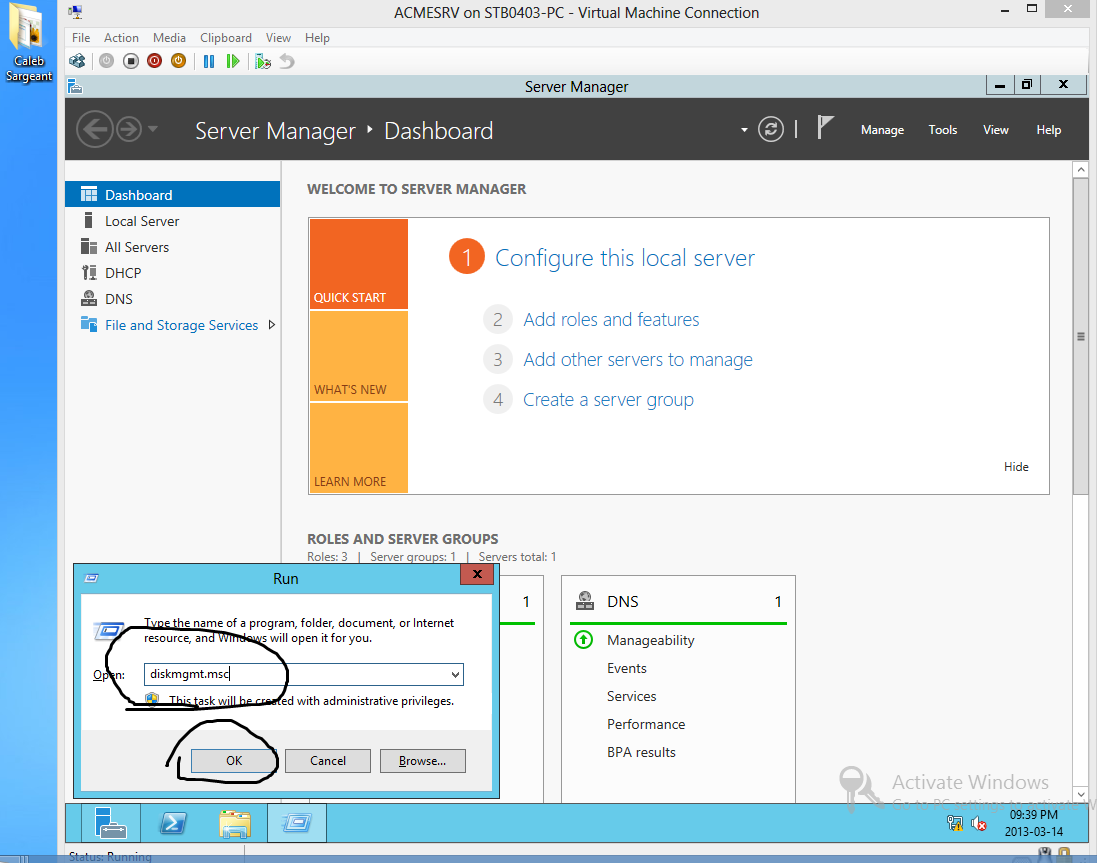Click Add roles and features link

(611, 320)
